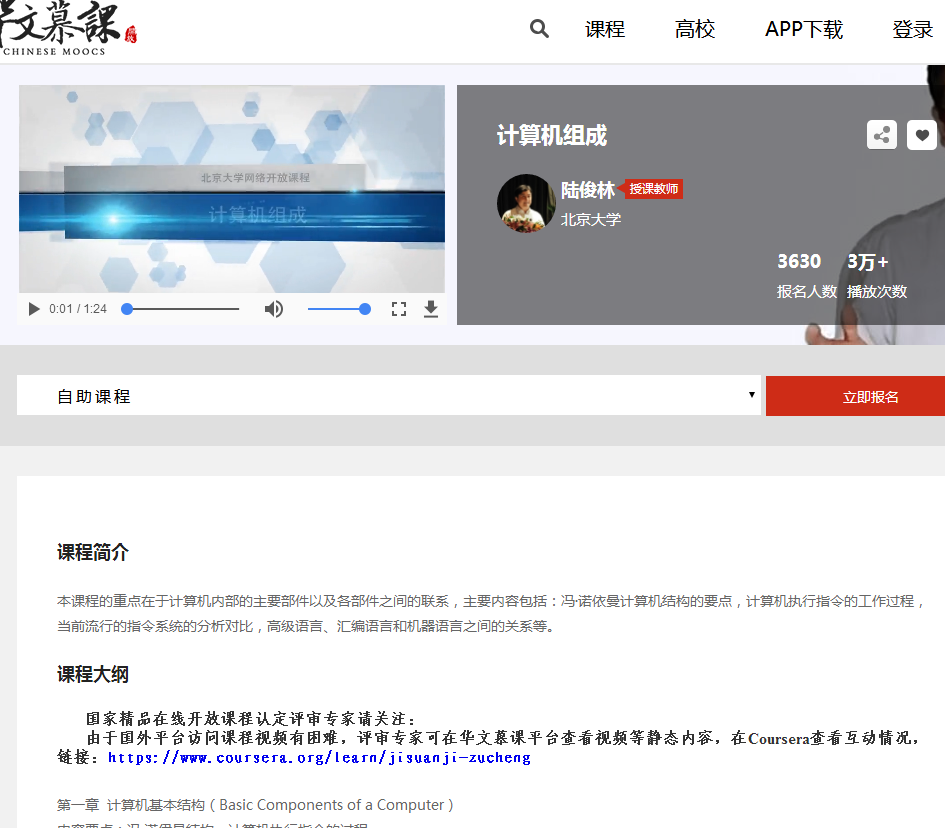The width and height of the screenshot is (945, 828).
Task: Click the 课程简介 heading
Action: click(x=93, y=552)
